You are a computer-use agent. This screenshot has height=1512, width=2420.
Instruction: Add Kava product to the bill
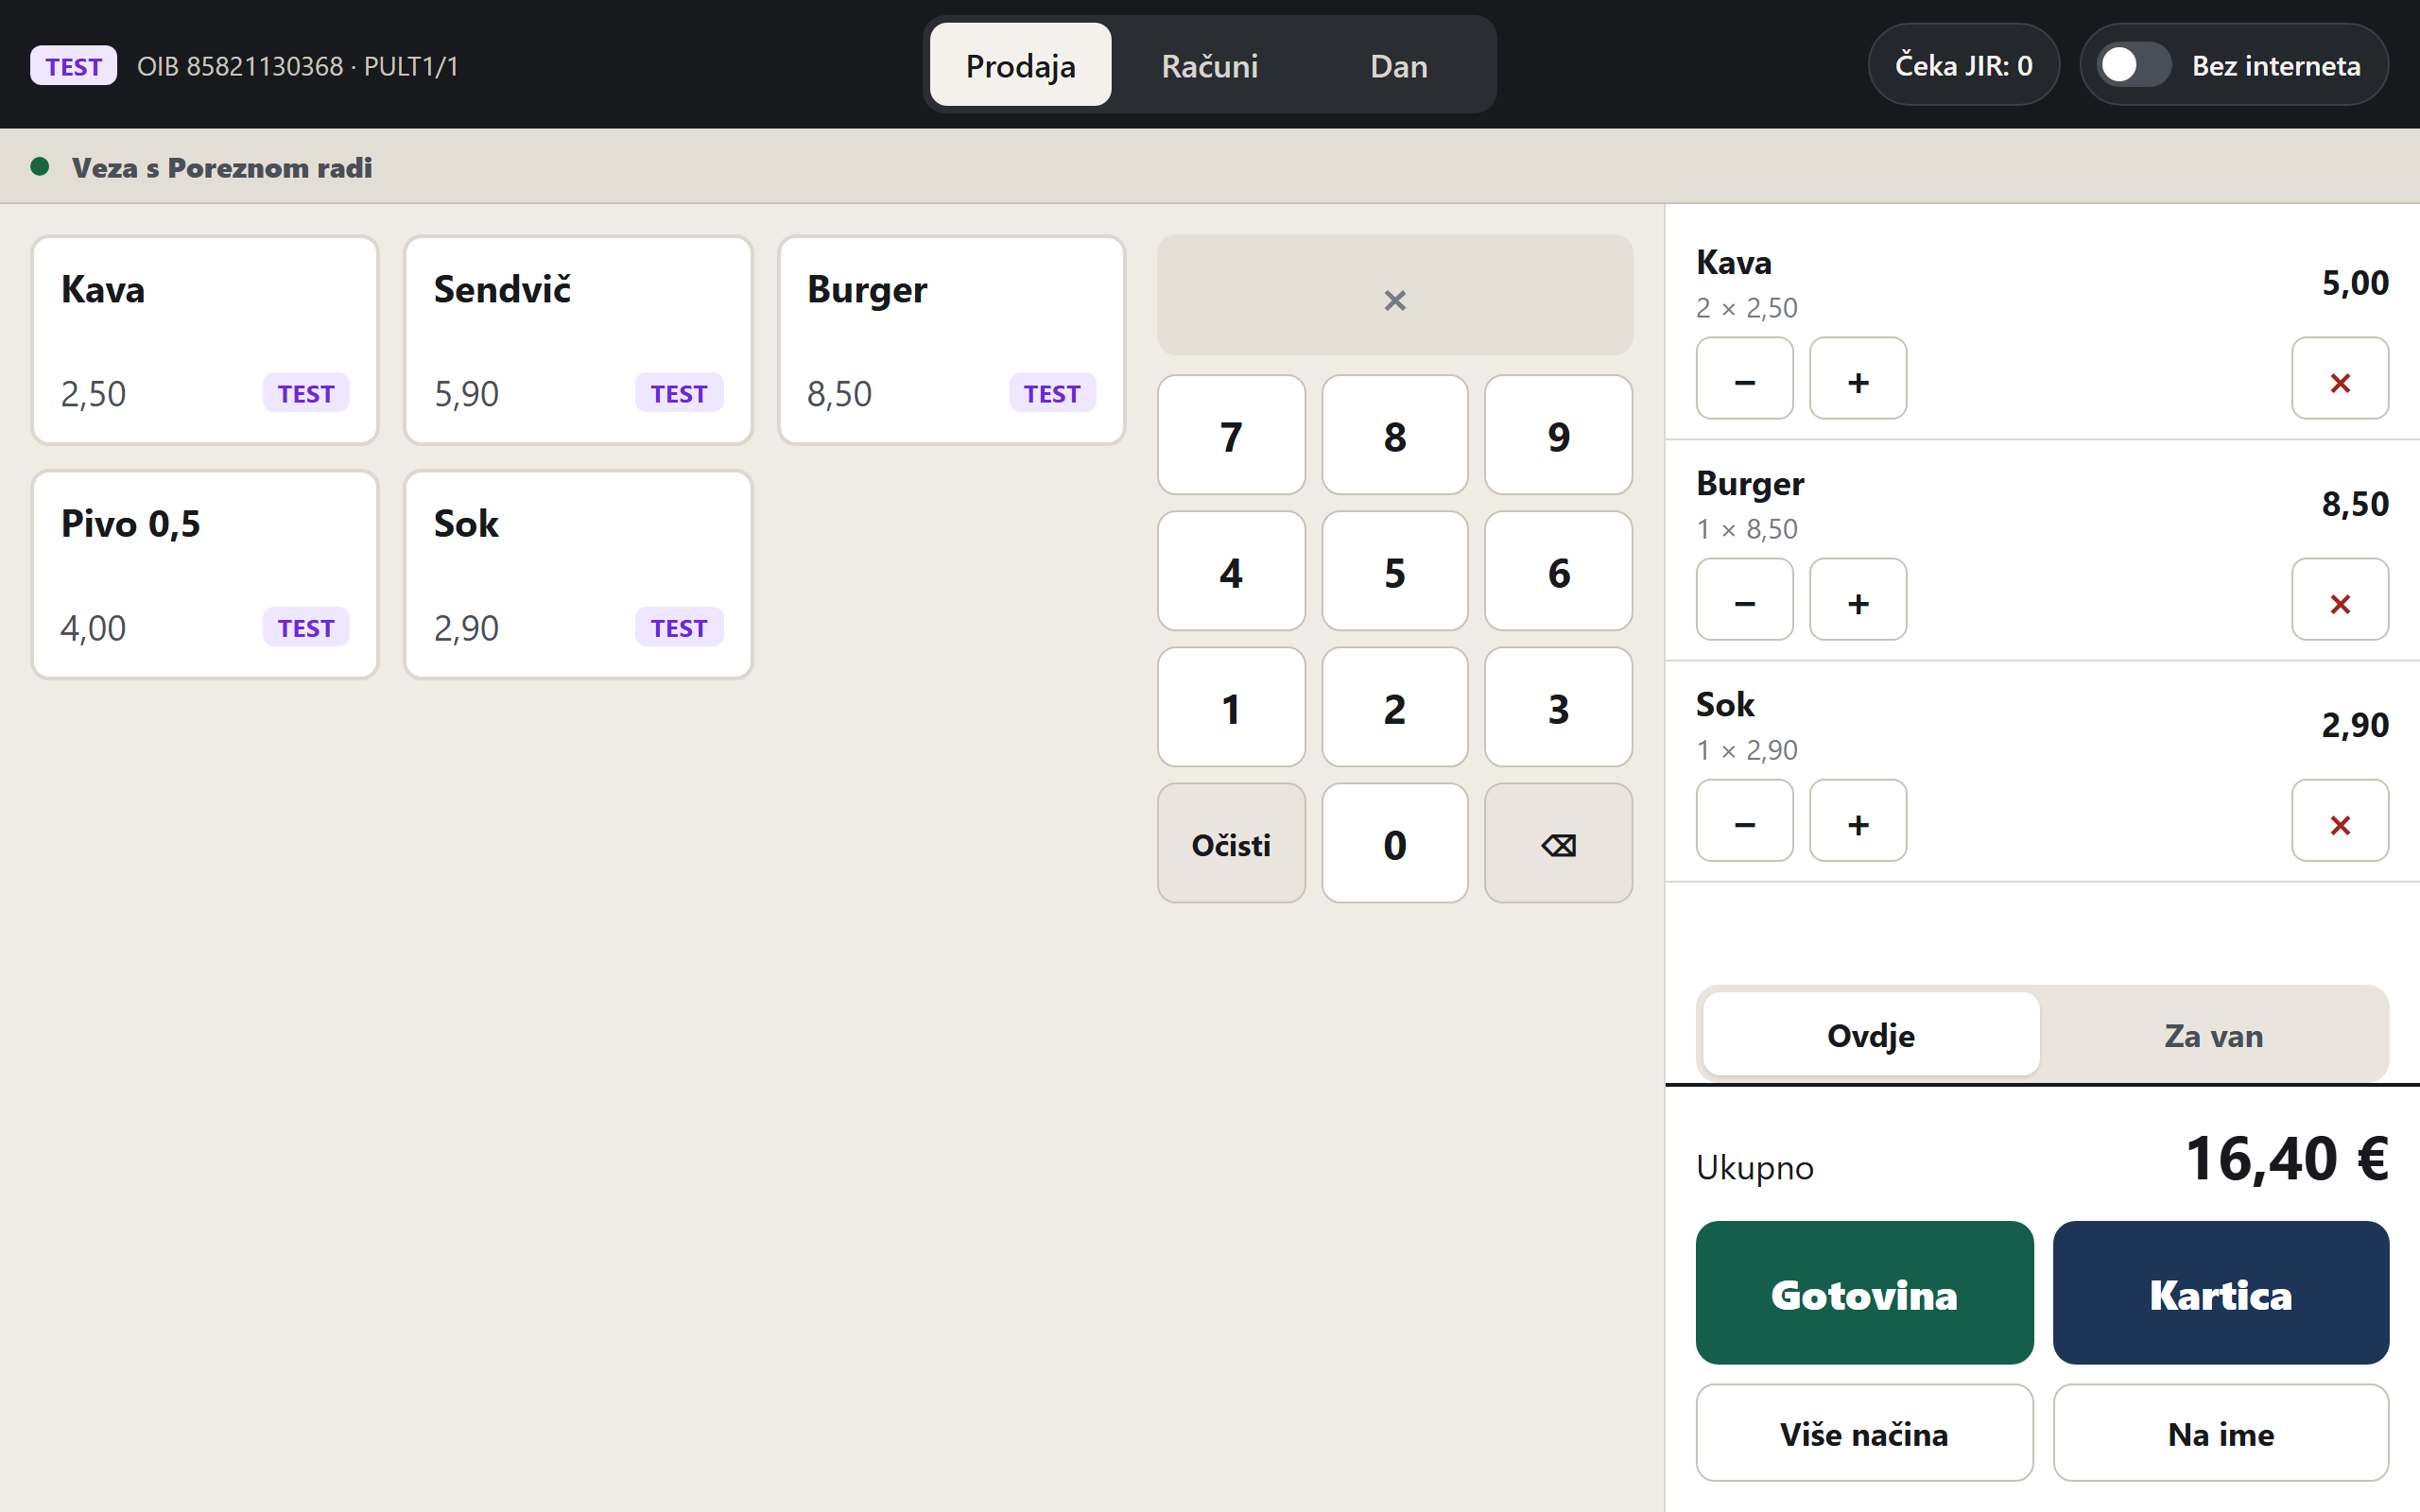(205, 340)
